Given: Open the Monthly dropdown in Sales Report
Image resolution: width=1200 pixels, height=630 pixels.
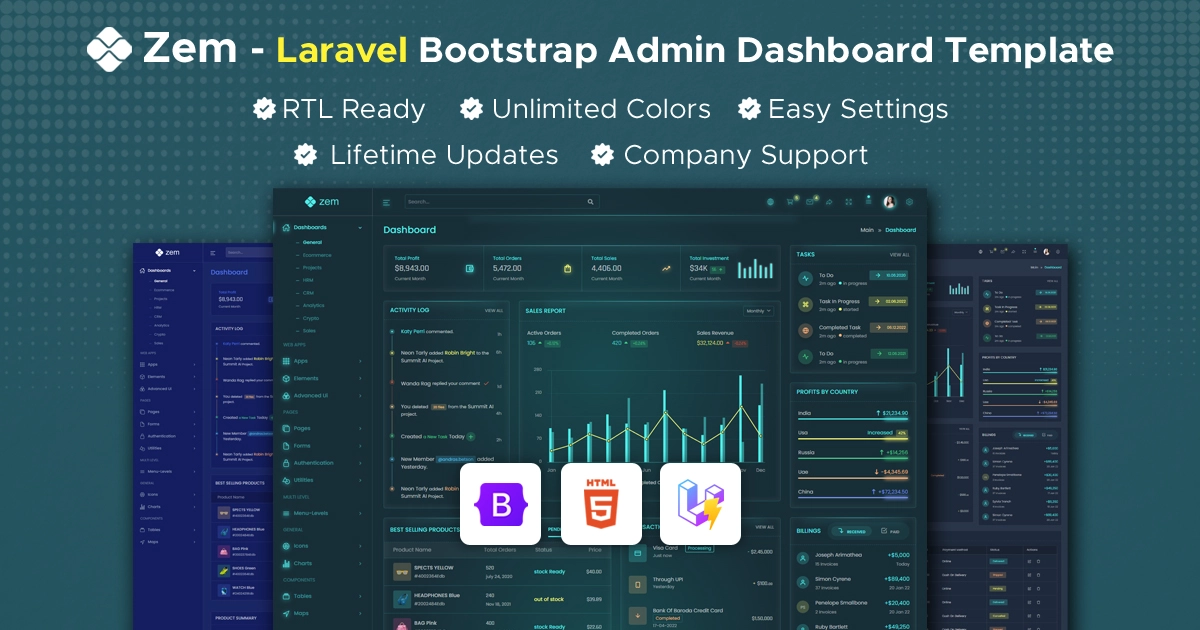Looking at the screenshot, I should [x=758, y=311].
